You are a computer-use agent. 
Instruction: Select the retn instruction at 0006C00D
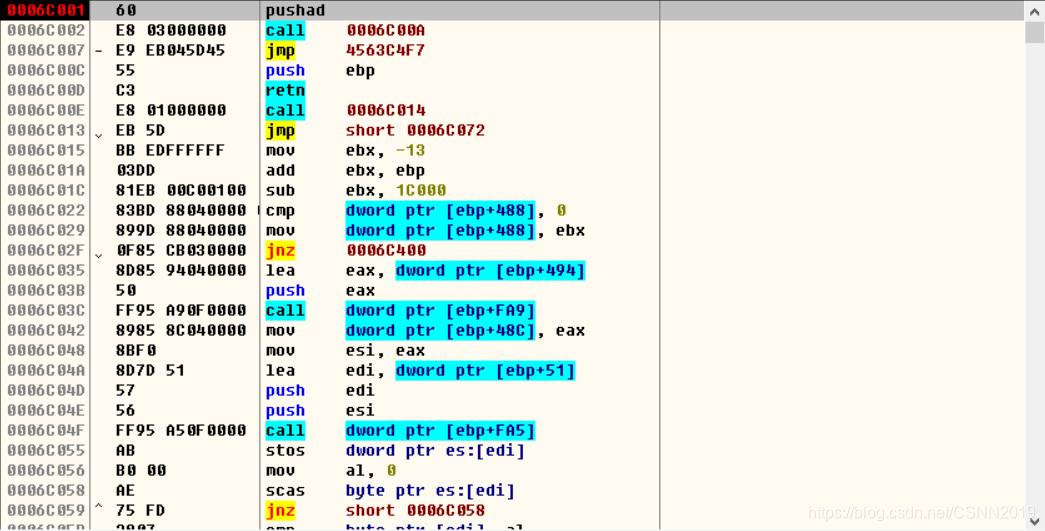point(285,91)
